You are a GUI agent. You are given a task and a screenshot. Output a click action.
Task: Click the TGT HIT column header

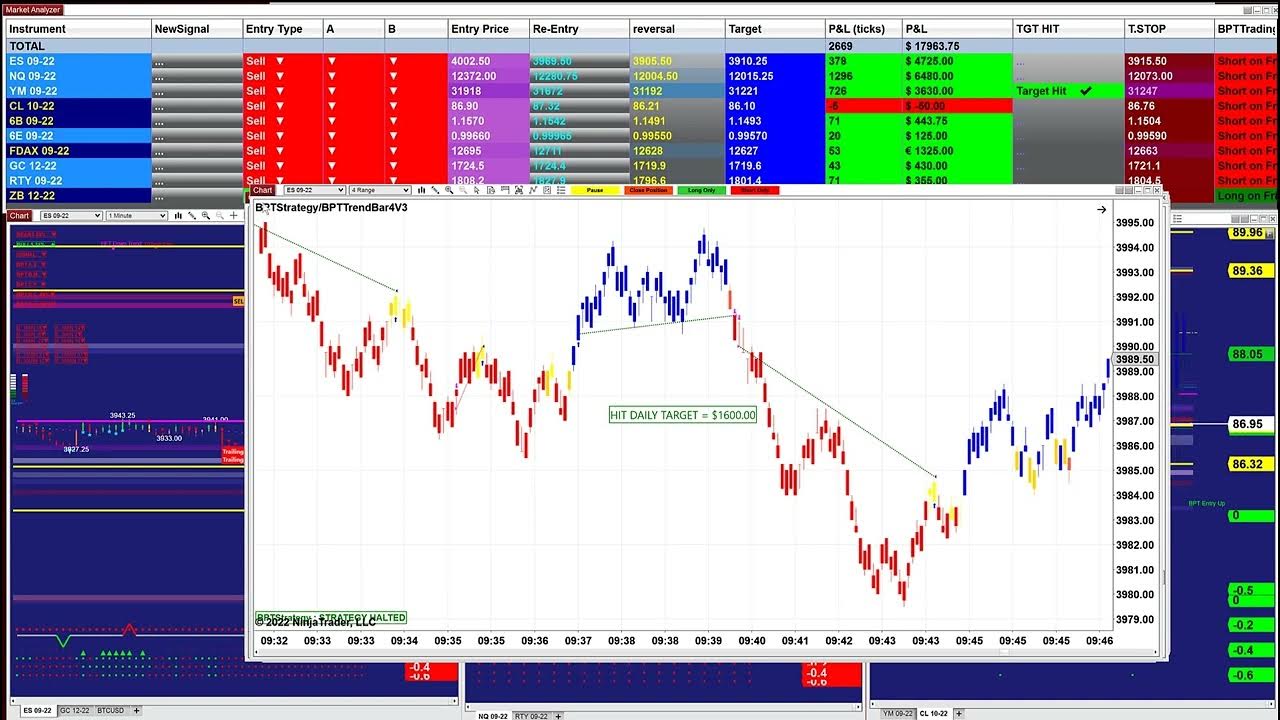click(1068, 29)
